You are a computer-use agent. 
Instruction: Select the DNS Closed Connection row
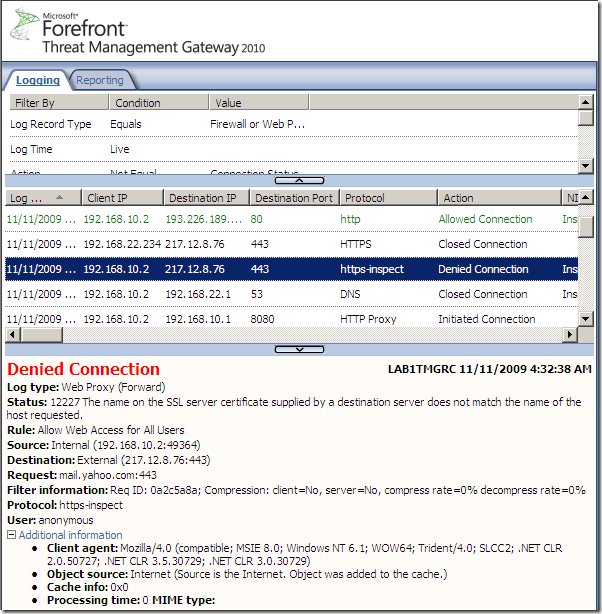(x=291, y=294)
